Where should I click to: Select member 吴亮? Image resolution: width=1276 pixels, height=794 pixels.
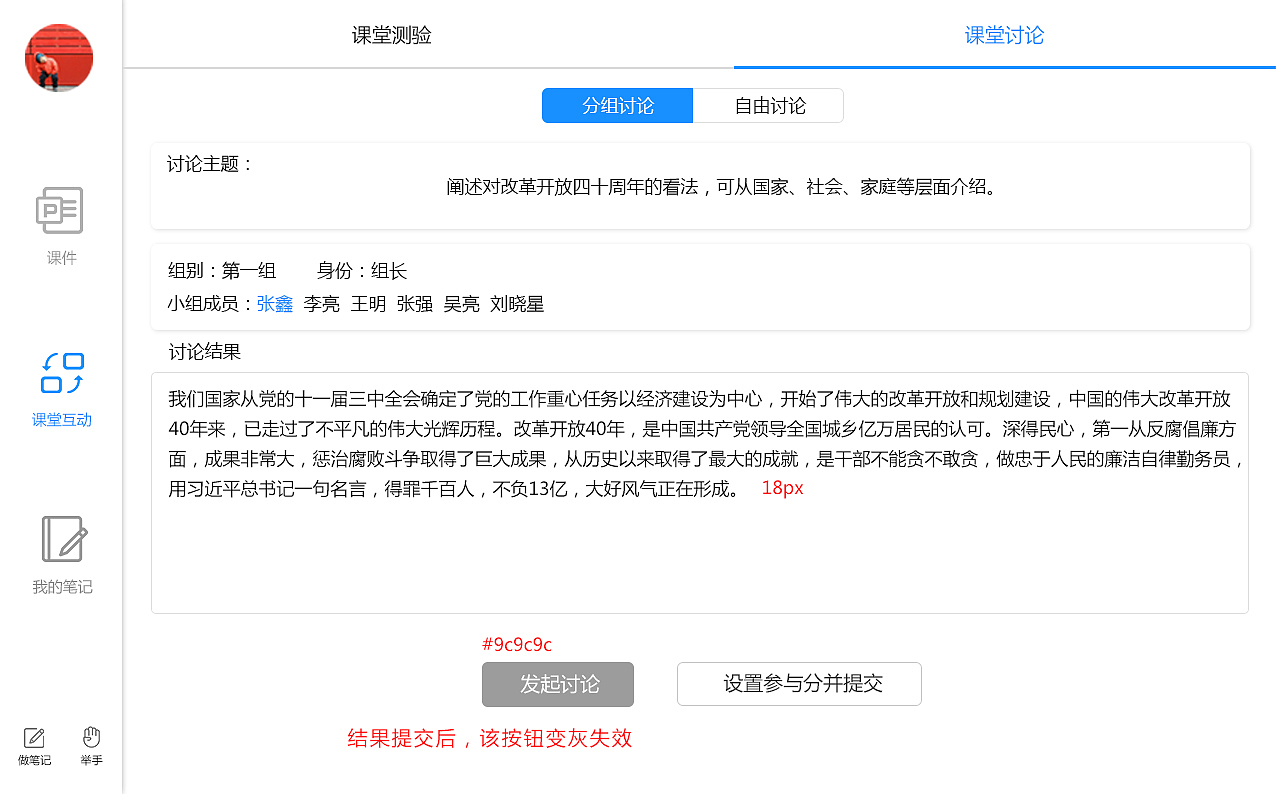[x=461, y=304]
